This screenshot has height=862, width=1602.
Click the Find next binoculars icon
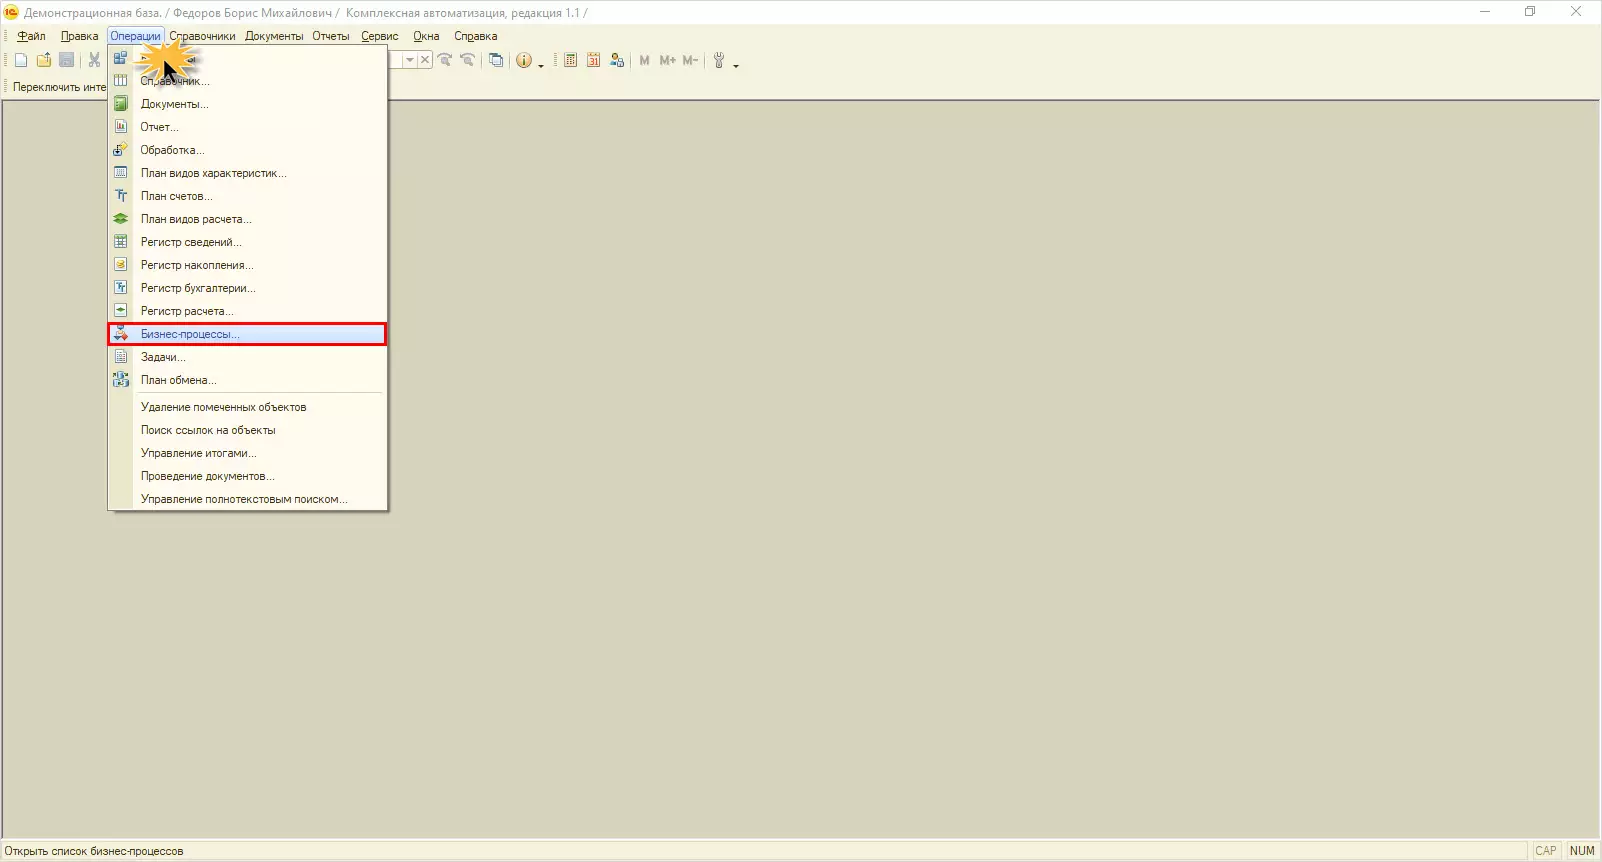[445, 60]
